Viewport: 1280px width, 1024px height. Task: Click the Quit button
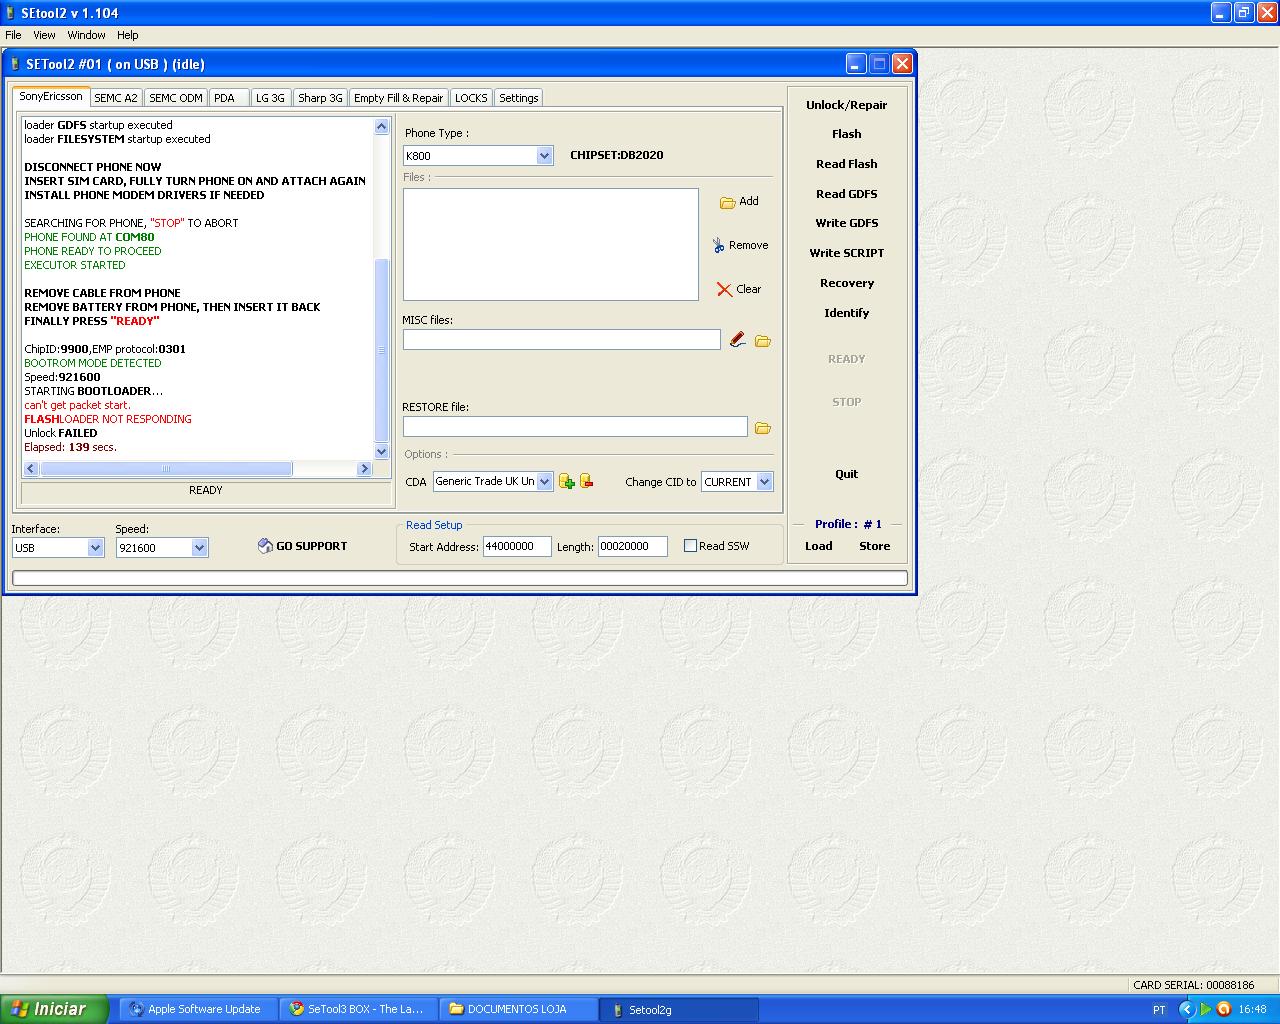[x=847, y=474]
